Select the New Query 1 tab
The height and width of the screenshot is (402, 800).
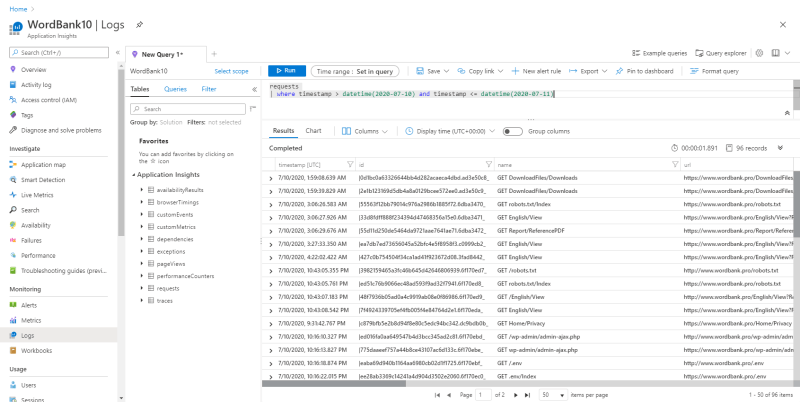tap(166, 55)
